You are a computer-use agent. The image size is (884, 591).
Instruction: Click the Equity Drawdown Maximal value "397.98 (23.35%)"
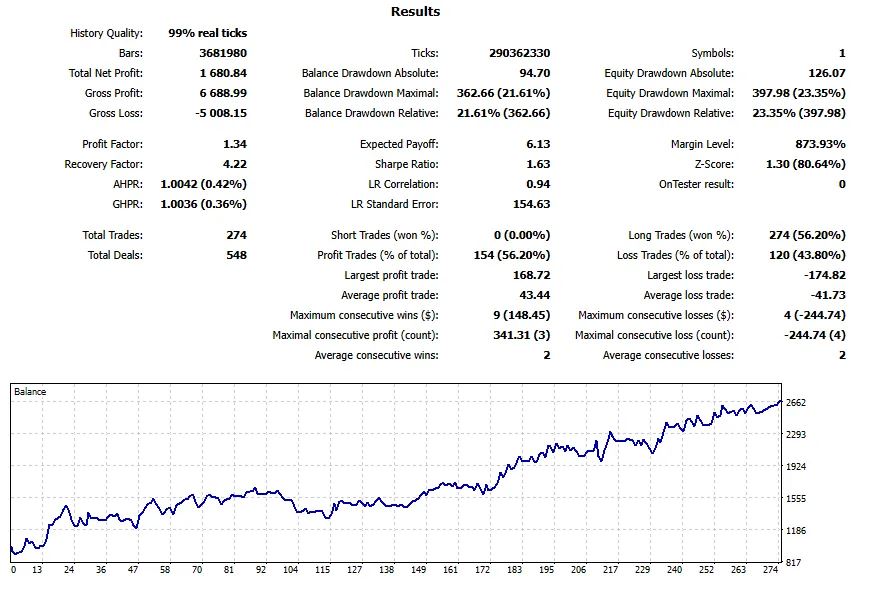(x=799, y=93)
